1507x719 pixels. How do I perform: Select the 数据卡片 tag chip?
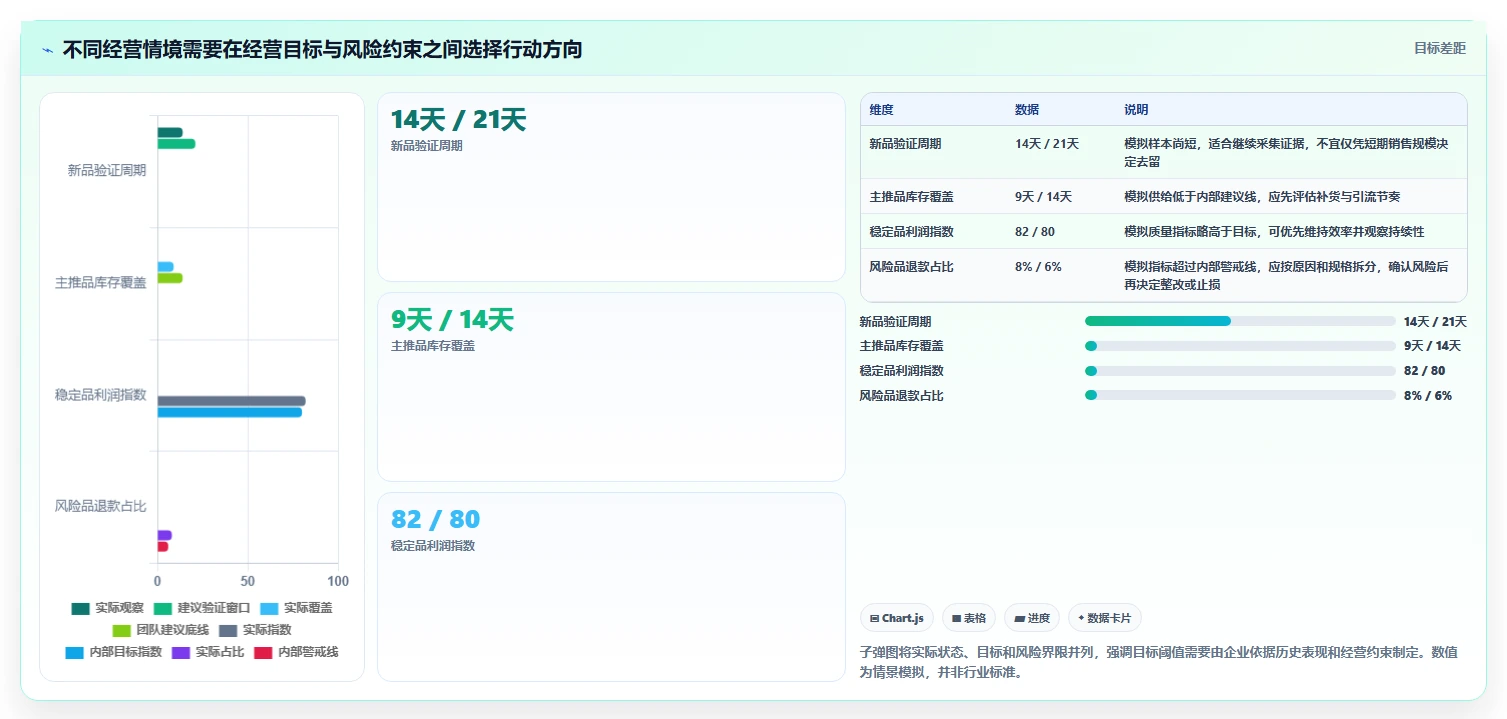(1105, 618)
